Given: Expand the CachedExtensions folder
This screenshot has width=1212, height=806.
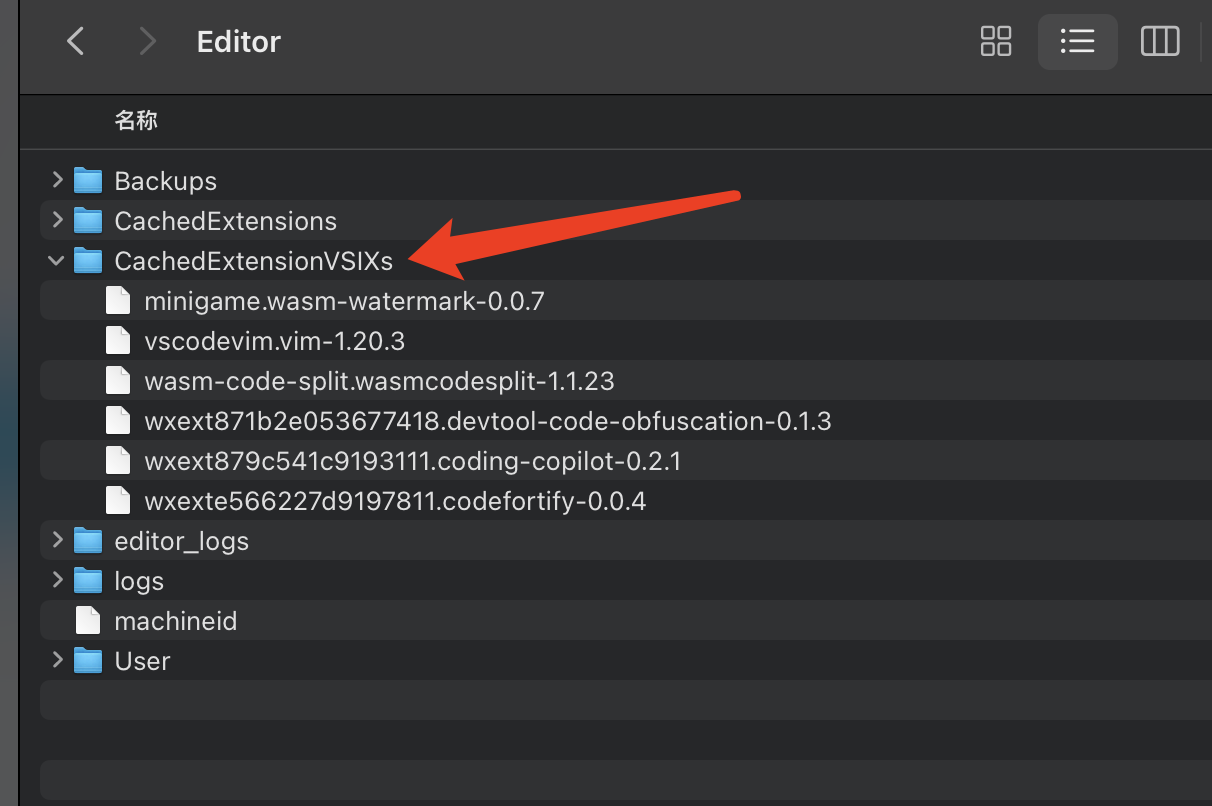Looking at the screenshot, I should (x=57, y=220).
